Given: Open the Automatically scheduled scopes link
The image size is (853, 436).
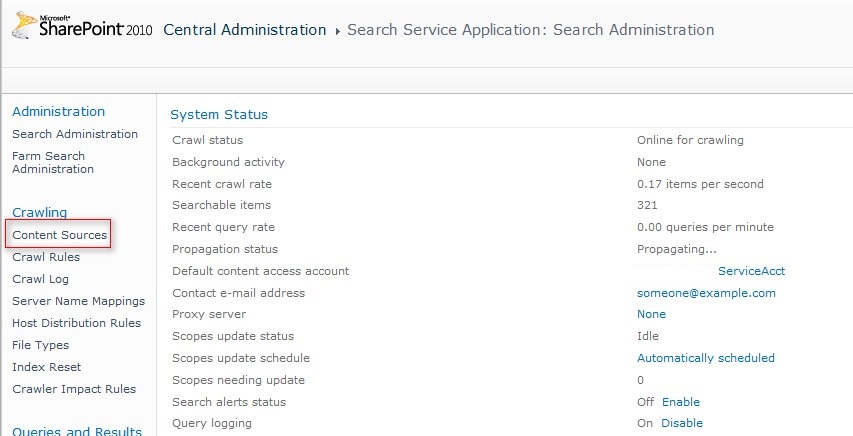Looking at the screenshot, I should 705,358.
